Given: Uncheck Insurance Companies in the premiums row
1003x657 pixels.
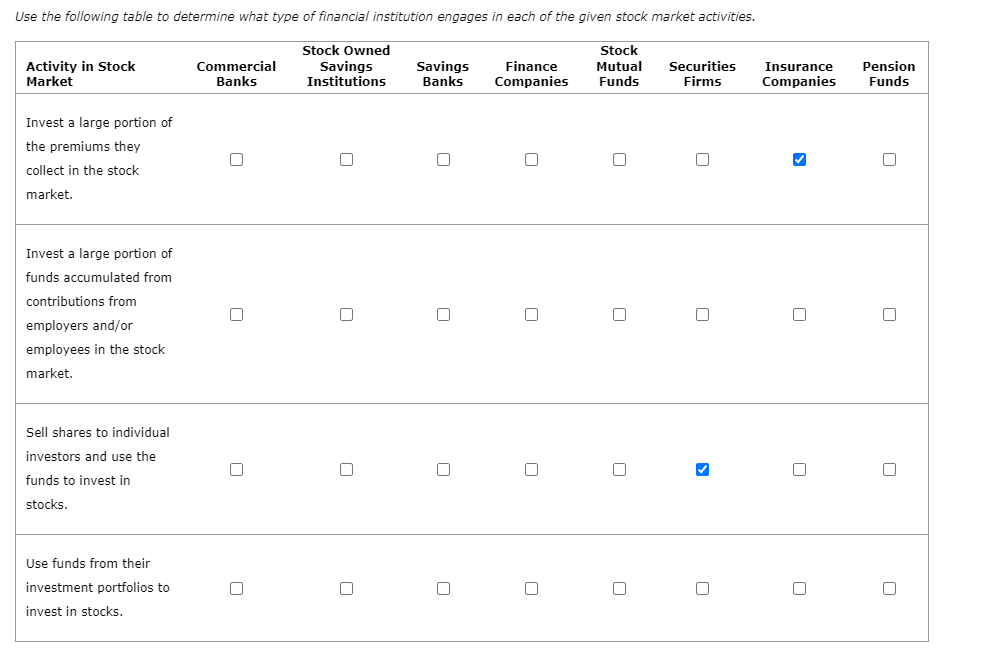Looking at the screenshot, I should [799, 159].
